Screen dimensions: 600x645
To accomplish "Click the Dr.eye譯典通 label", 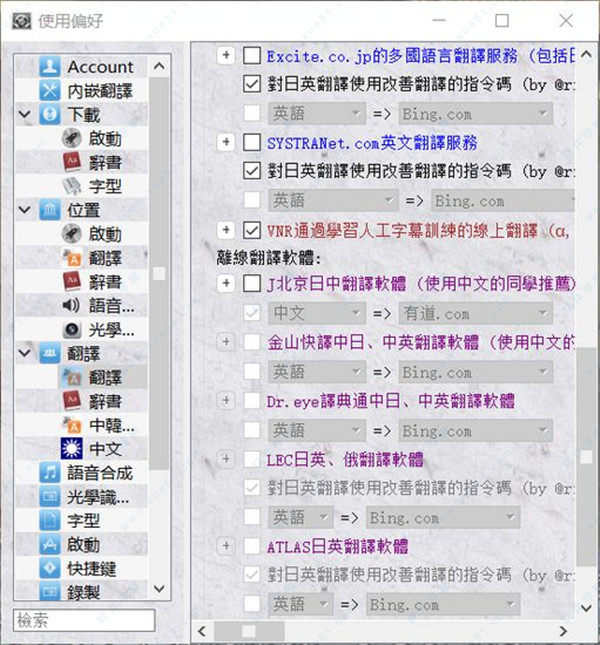I will click(x=390, y=401).
